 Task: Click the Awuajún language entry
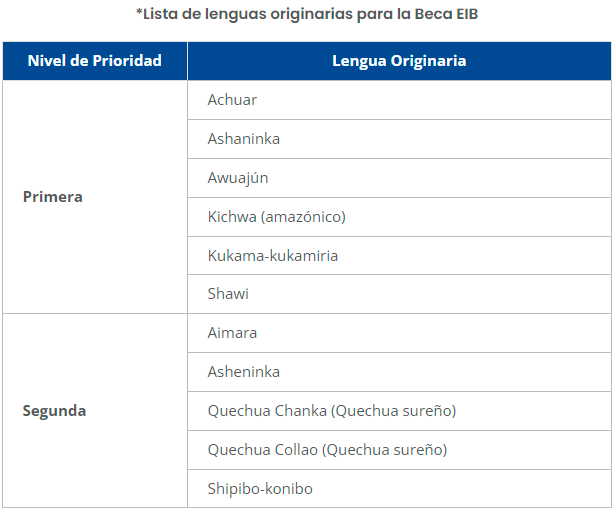(x=238, y=178)
